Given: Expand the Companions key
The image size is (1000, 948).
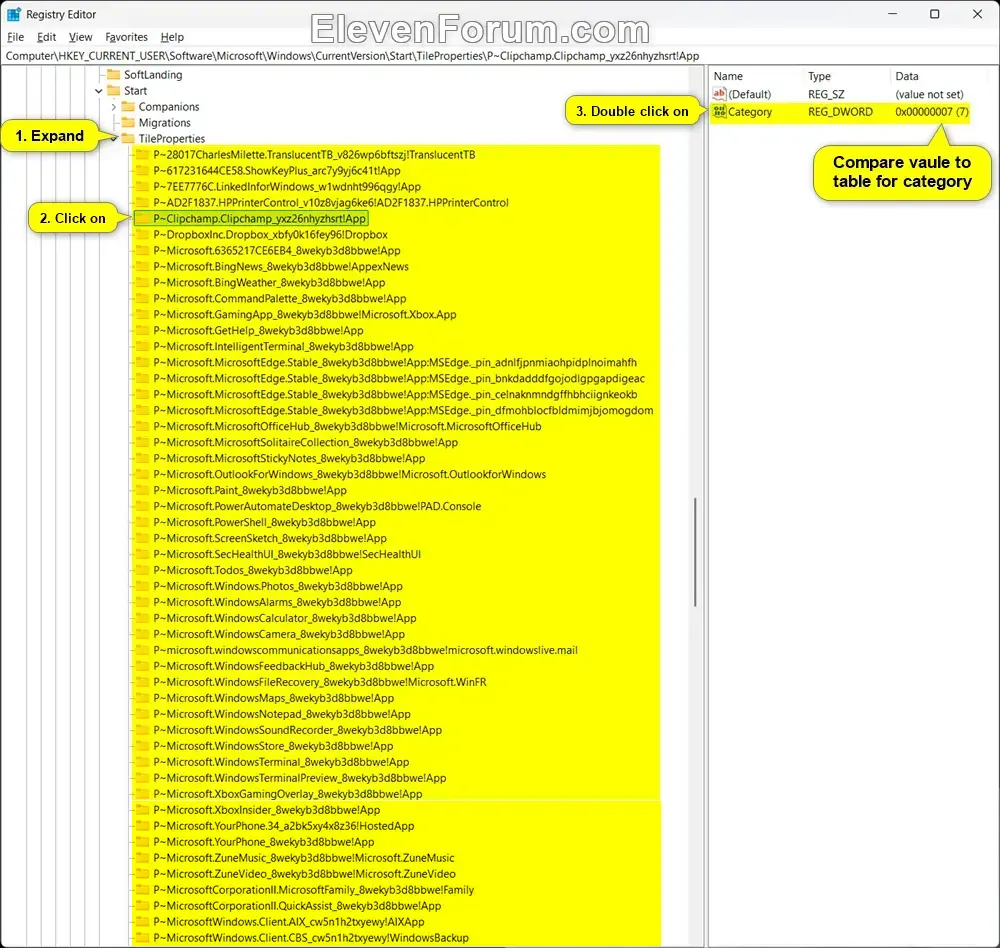Looking at the screenshot, I should pos(114,107).
